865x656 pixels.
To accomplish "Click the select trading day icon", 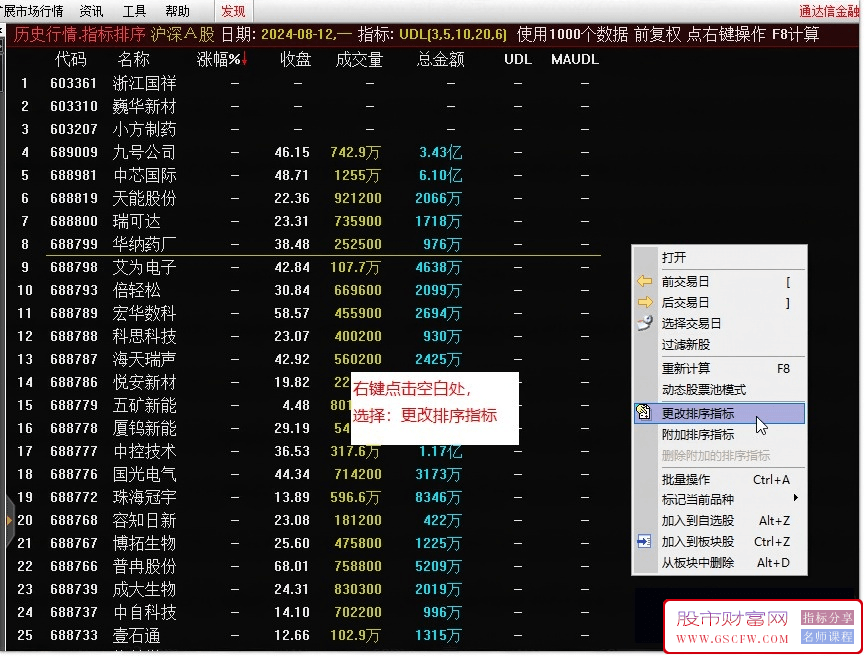I will tap(644, 323).
